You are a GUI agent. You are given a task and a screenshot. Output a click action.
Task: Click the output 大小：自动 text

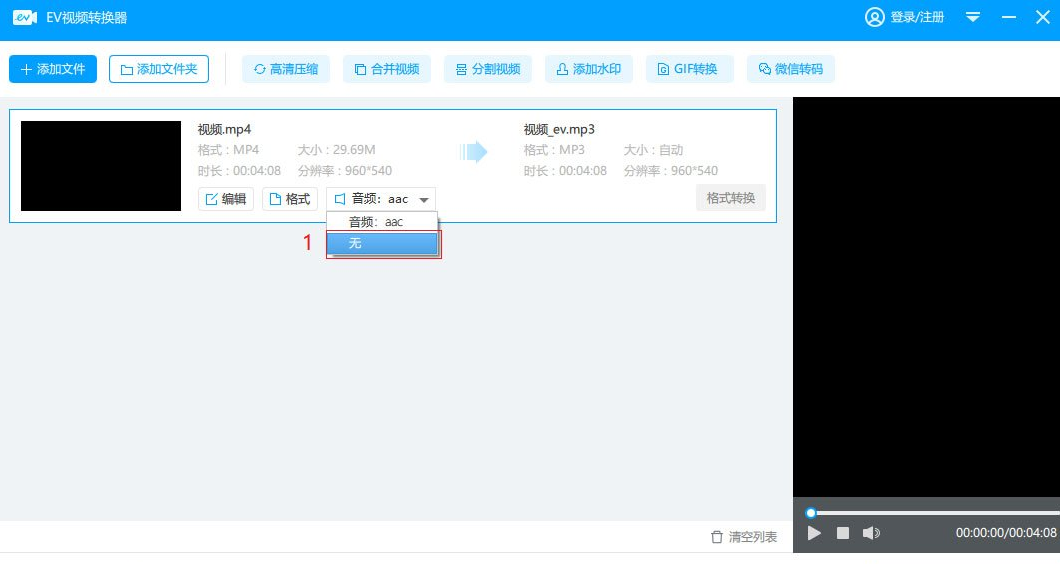653,149
